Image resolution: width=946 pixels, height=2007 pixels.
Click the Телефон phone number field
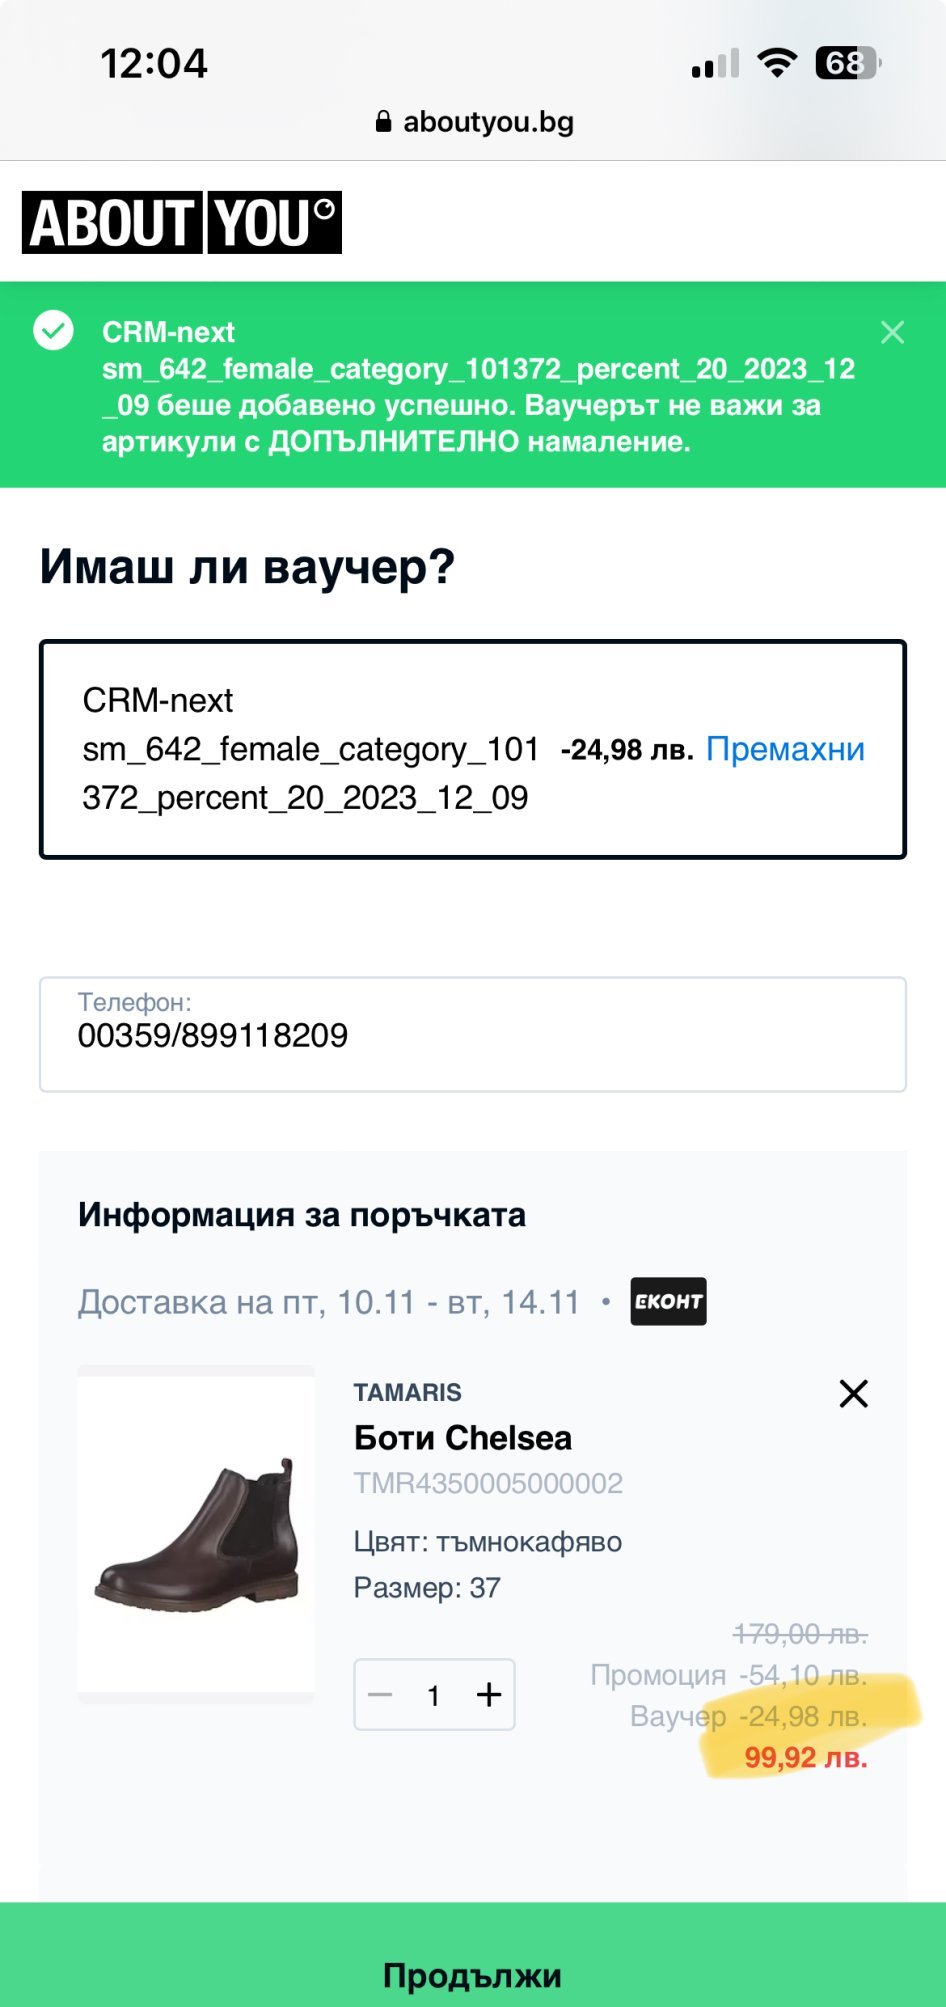pyautogui.click(x=472, y=1034)
